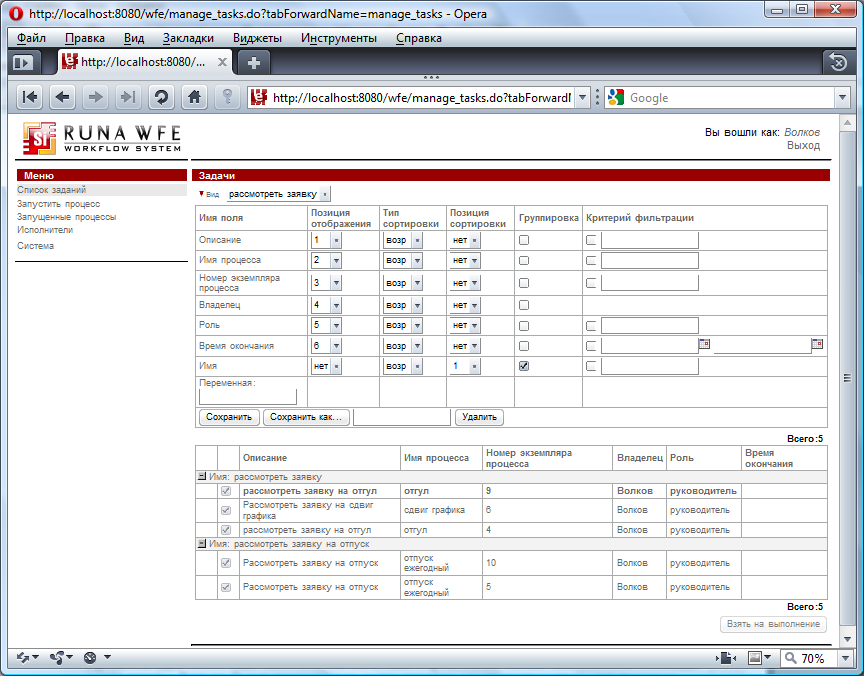Open address bar history dropdown

point(582,98)
